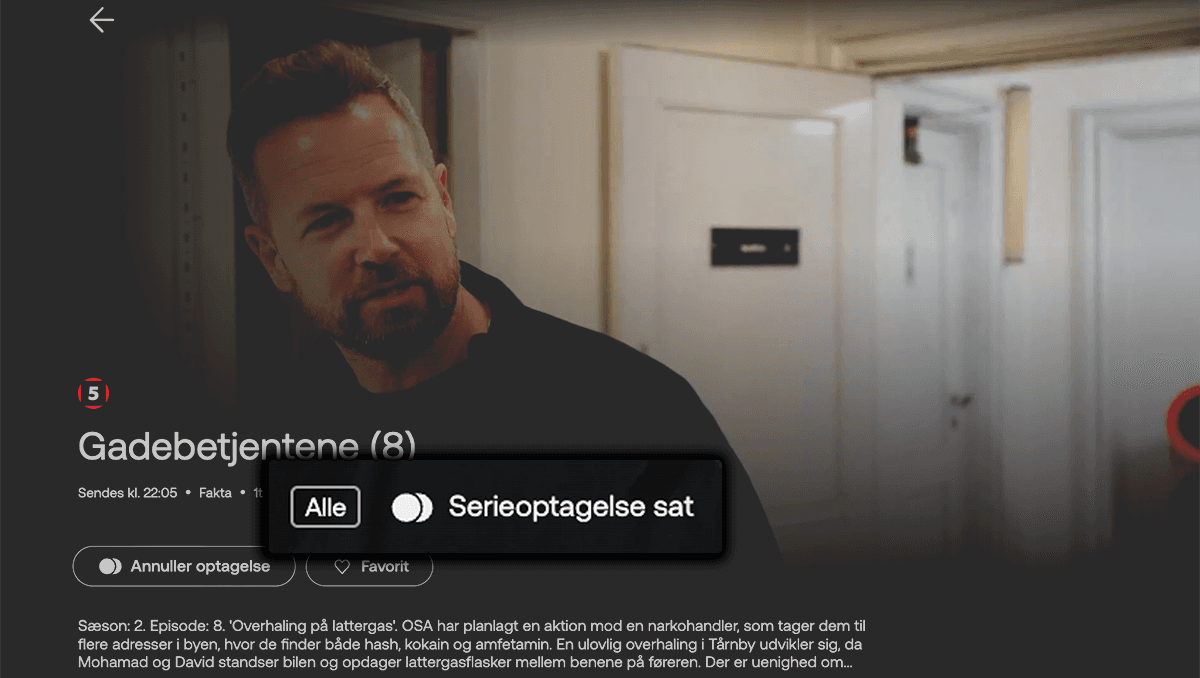Click the Serieoptagelse sat message text
Screen dimensions: 1200x678
pos(571,507)
